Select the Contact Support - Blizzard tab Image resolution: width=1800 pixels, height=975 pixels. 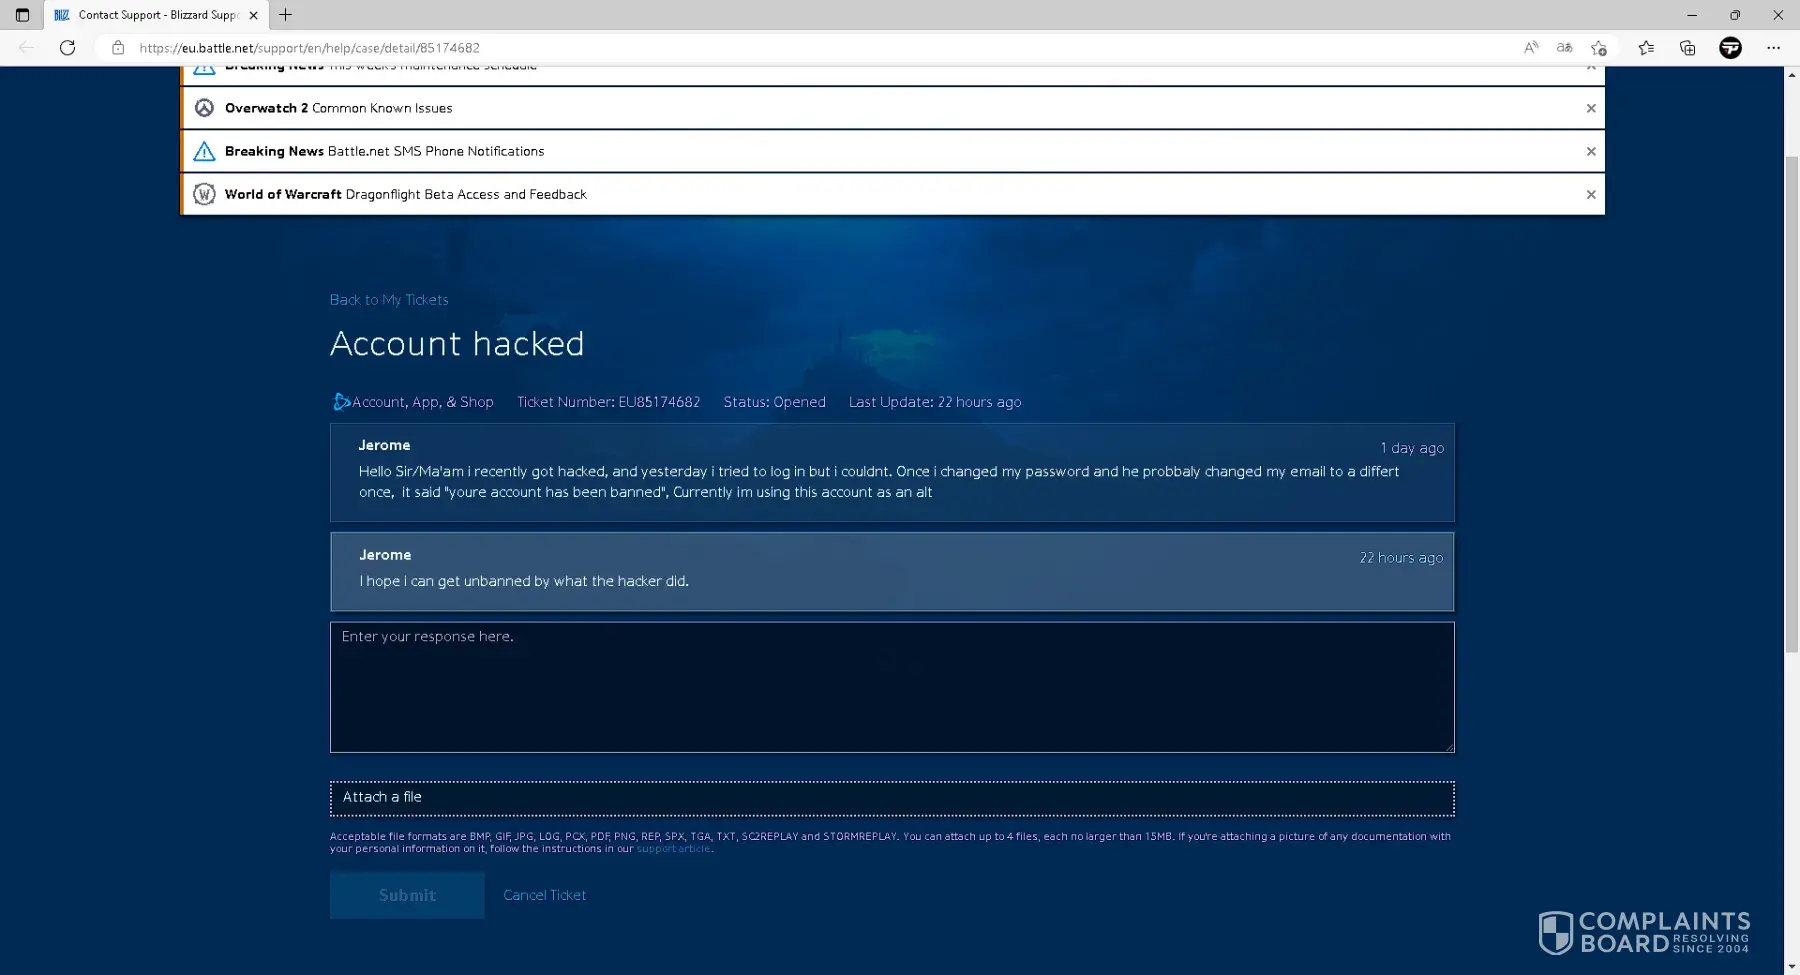[155, 15]
